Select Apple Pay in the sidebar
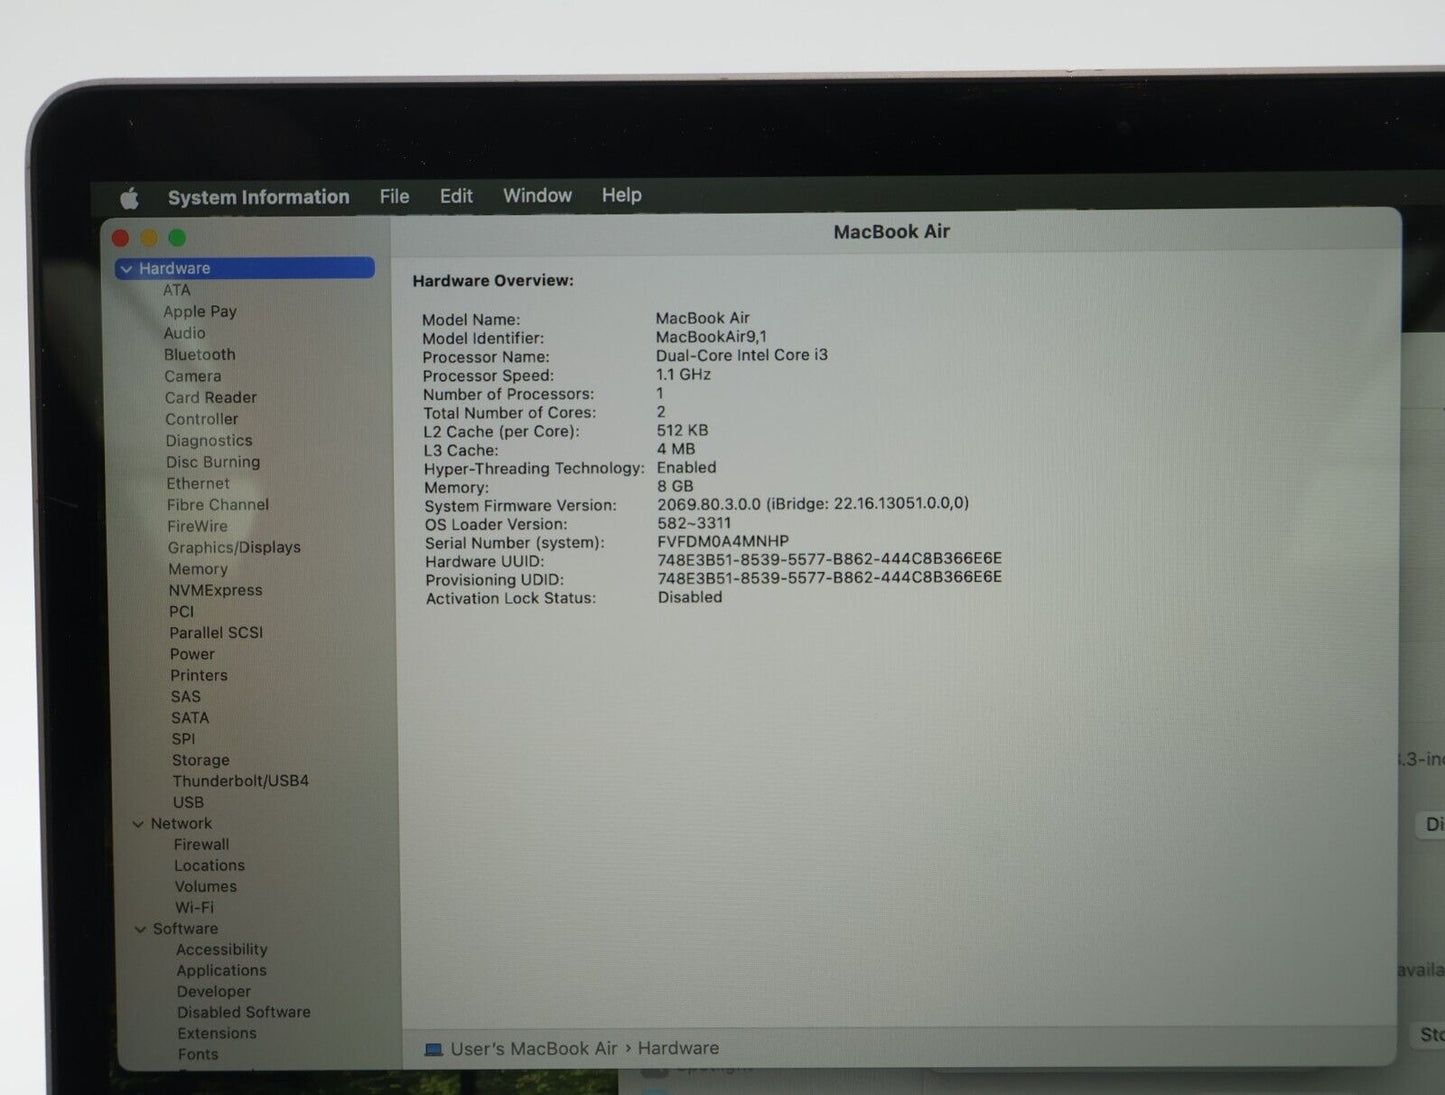This screenshot has height=1095, width=1445. click(200, 311)
